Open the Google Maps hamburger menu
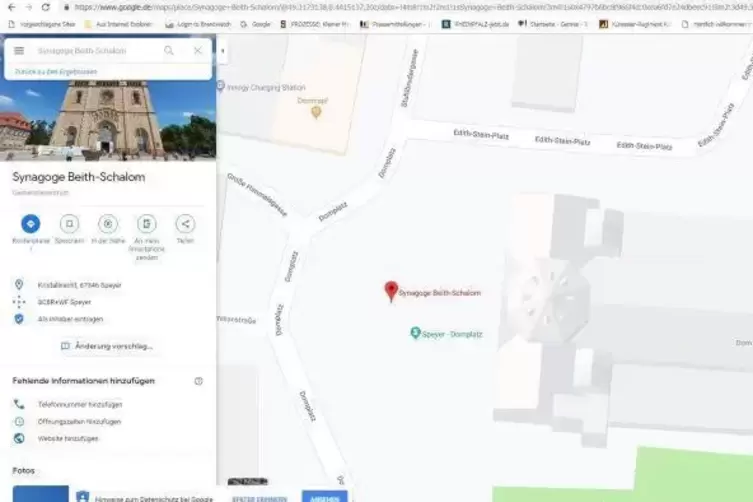 click(19, 50)
